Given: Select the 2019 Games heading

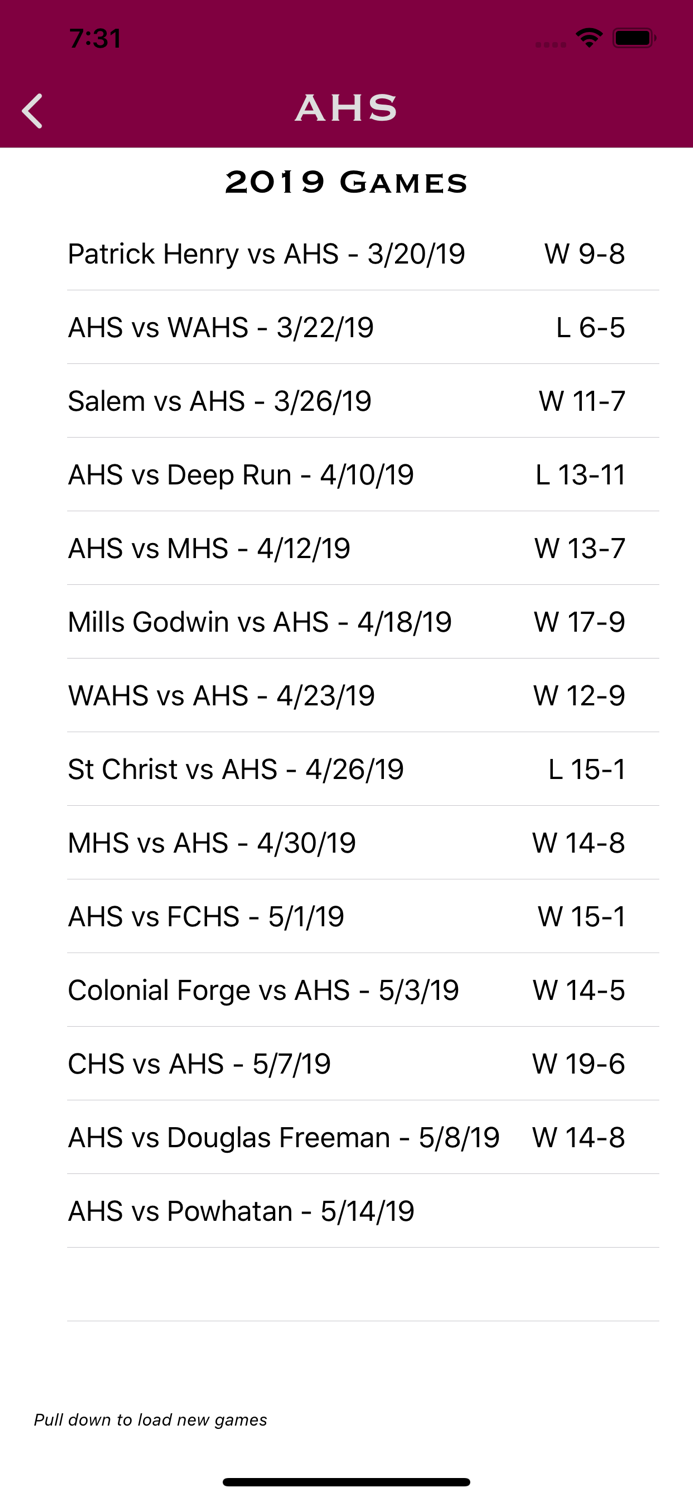Looking at the screenshot, I should (x=346, y=183).
